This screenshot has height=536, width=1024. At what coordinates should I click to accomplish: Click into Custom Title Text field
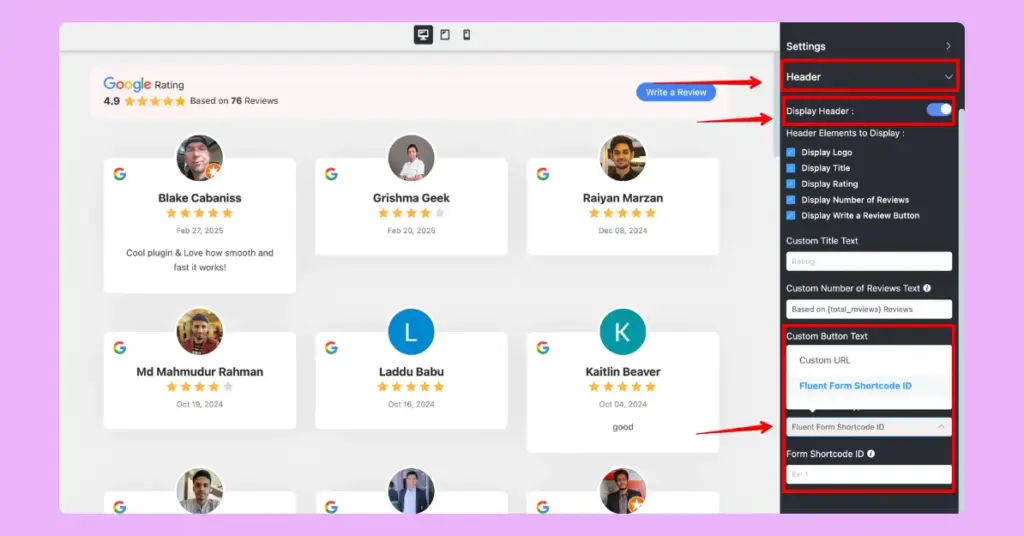tap(869, 261)
